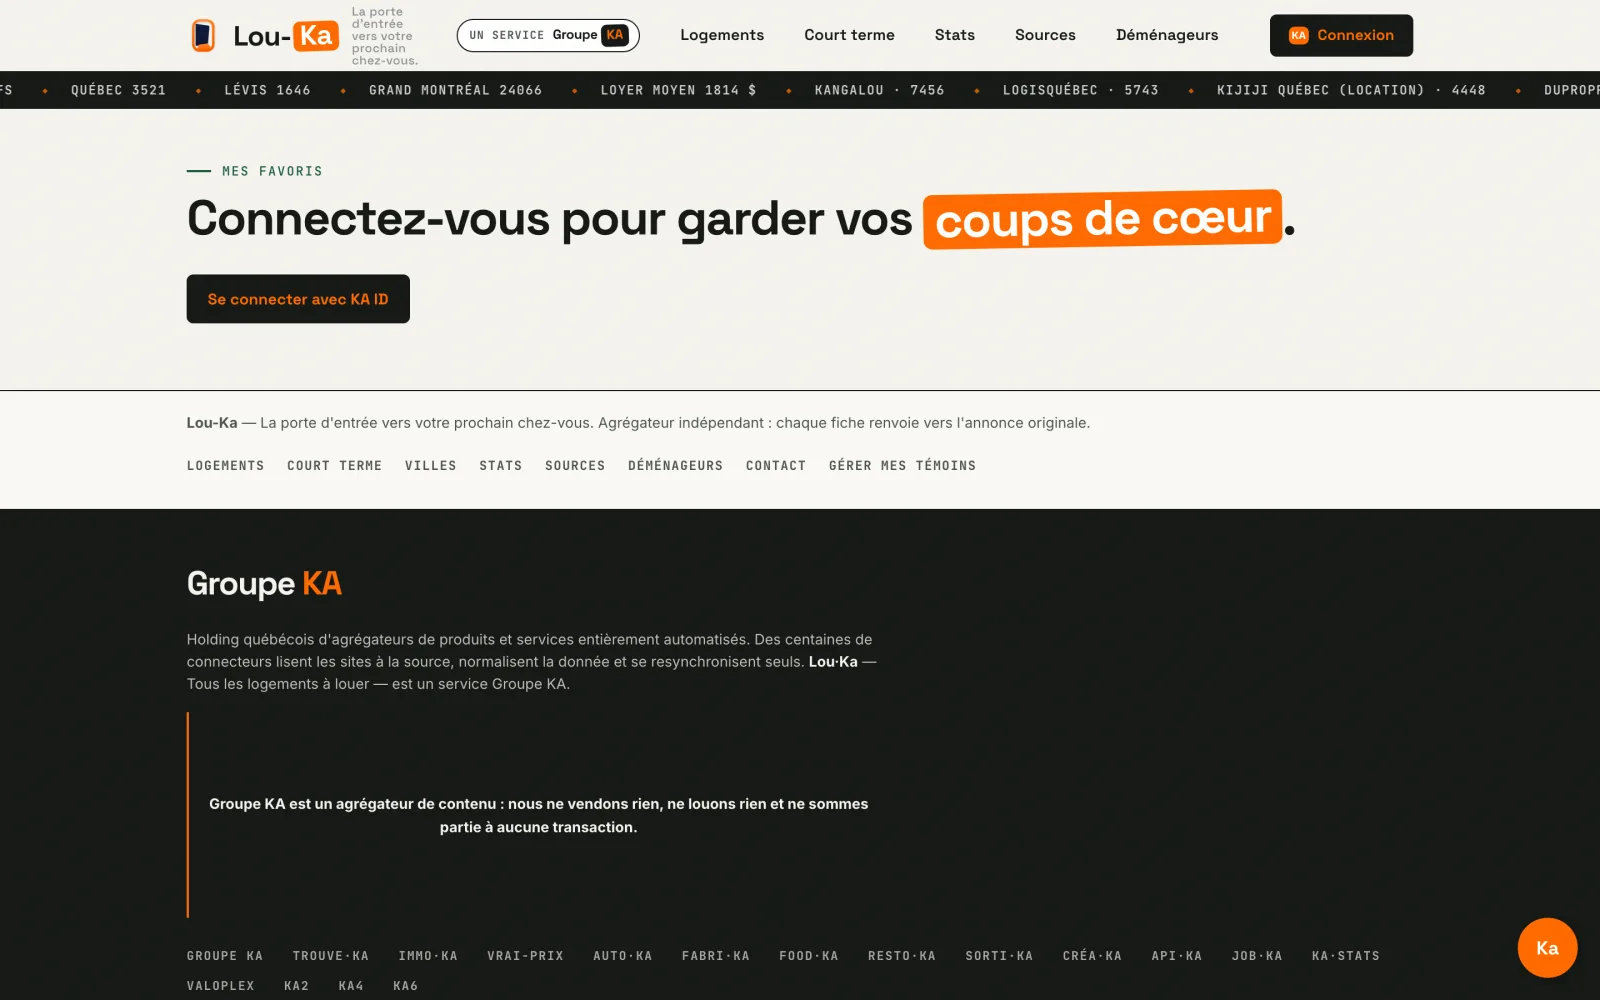Click ticker entry KIJIJI QUÉBEC (LOCATION) · 4448

point(1351,90)
